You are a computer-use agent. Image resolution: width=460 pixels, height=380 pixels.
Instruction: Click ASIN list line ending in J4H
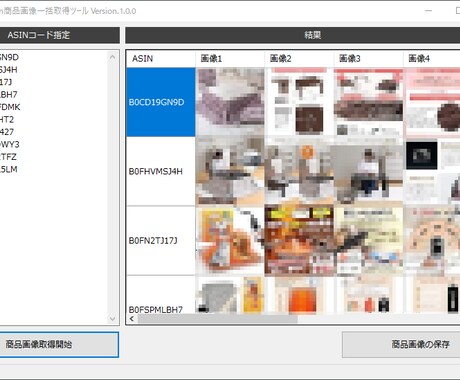click(x=9, y=70)
